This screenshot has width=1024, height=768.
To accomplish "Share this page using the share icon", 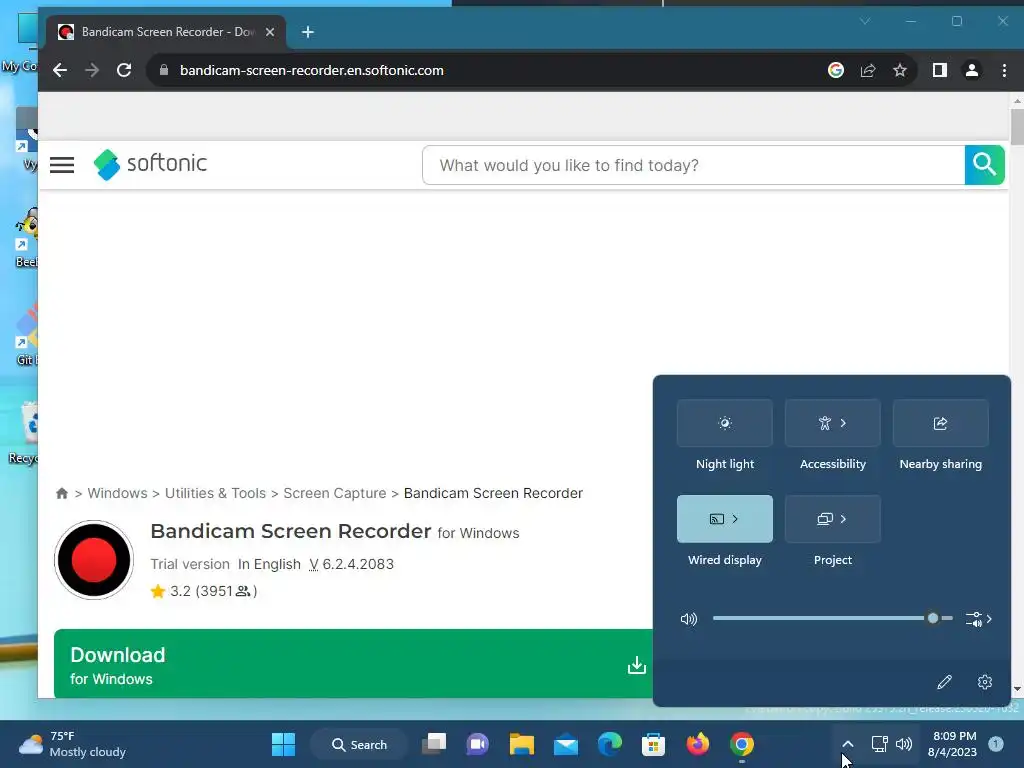I will pyautogui.click(x=868, y=71).
